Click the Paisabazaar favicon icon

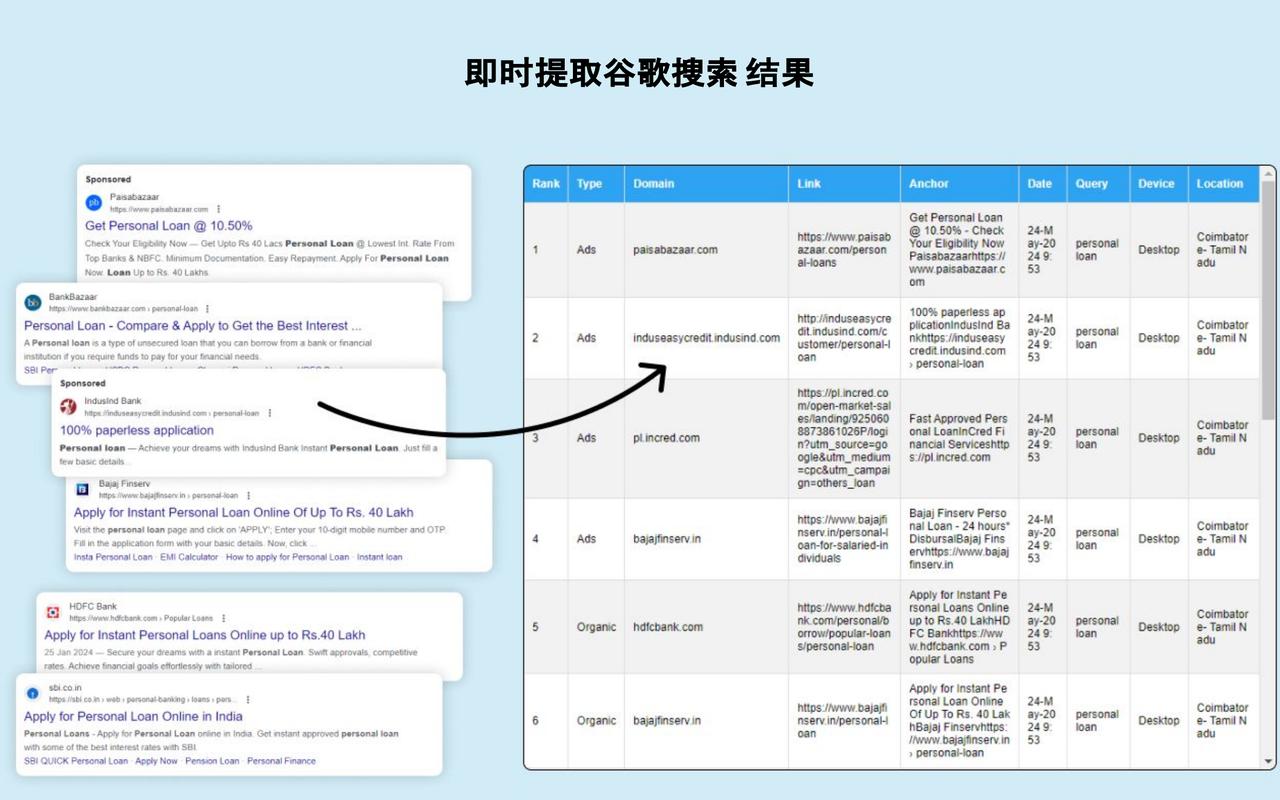[93, 204]
